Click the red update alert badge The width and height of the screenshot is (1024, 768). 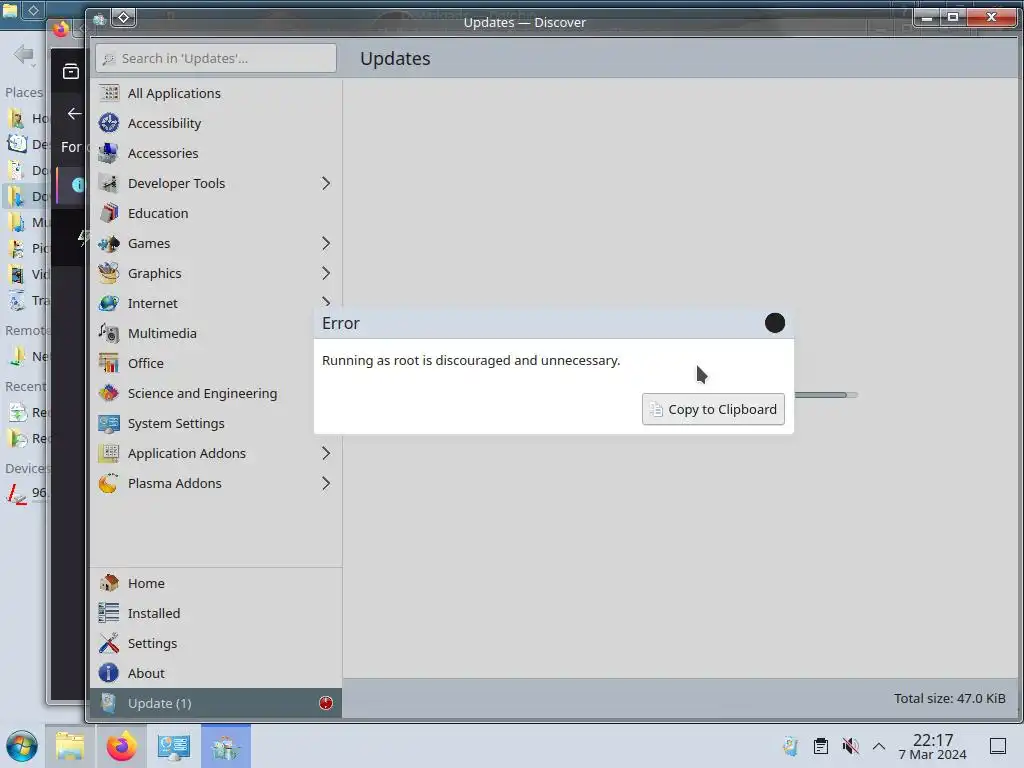(x=326, y=703)
